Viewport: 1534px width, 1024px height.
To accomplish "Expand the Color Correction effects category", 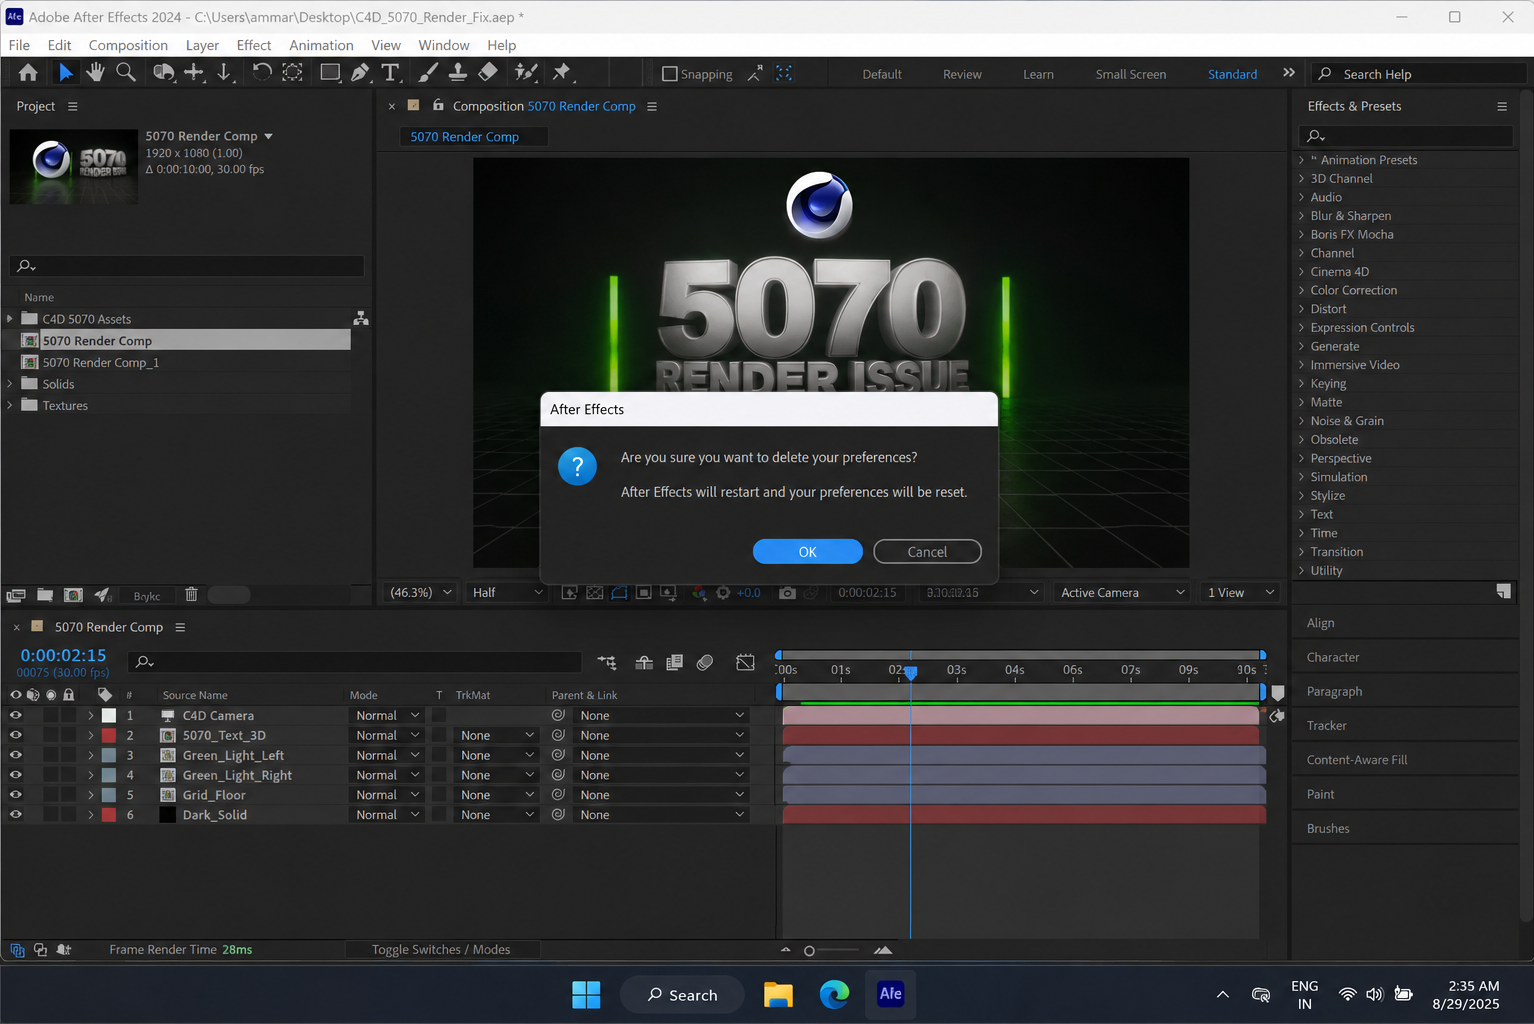I will point(1302,290).
